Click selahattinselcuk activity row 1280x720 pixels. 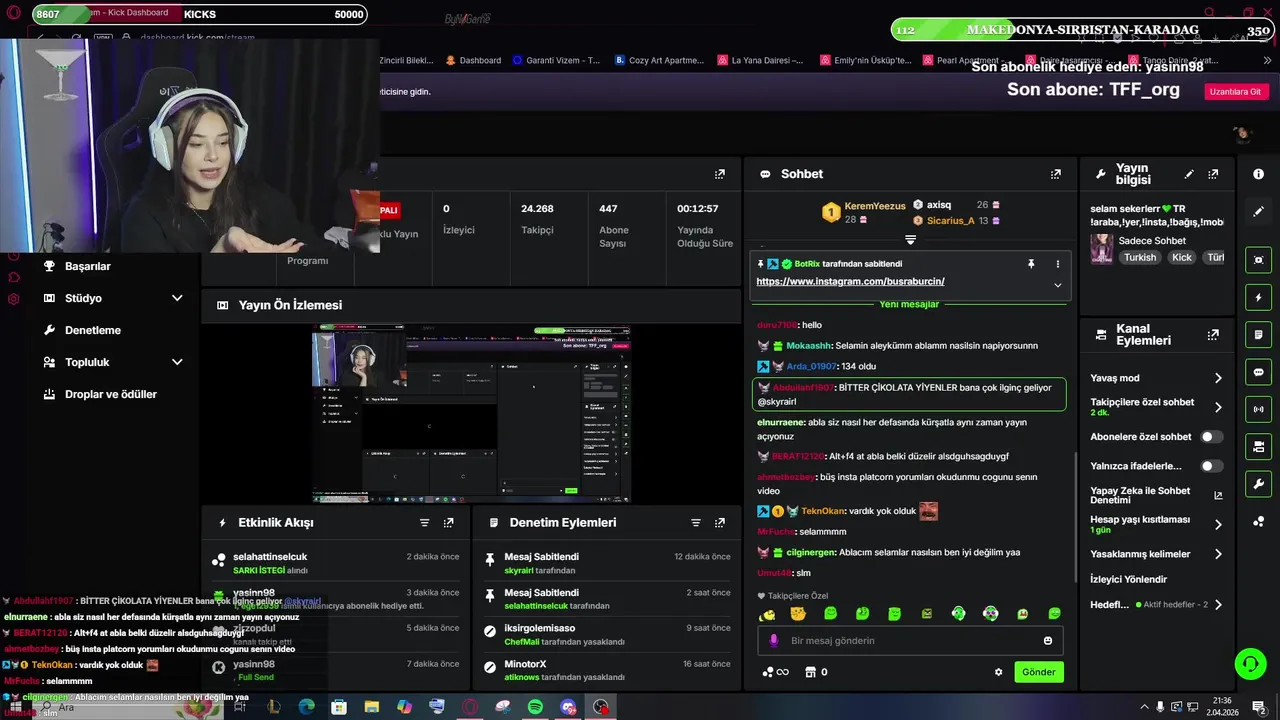(336, 563)
